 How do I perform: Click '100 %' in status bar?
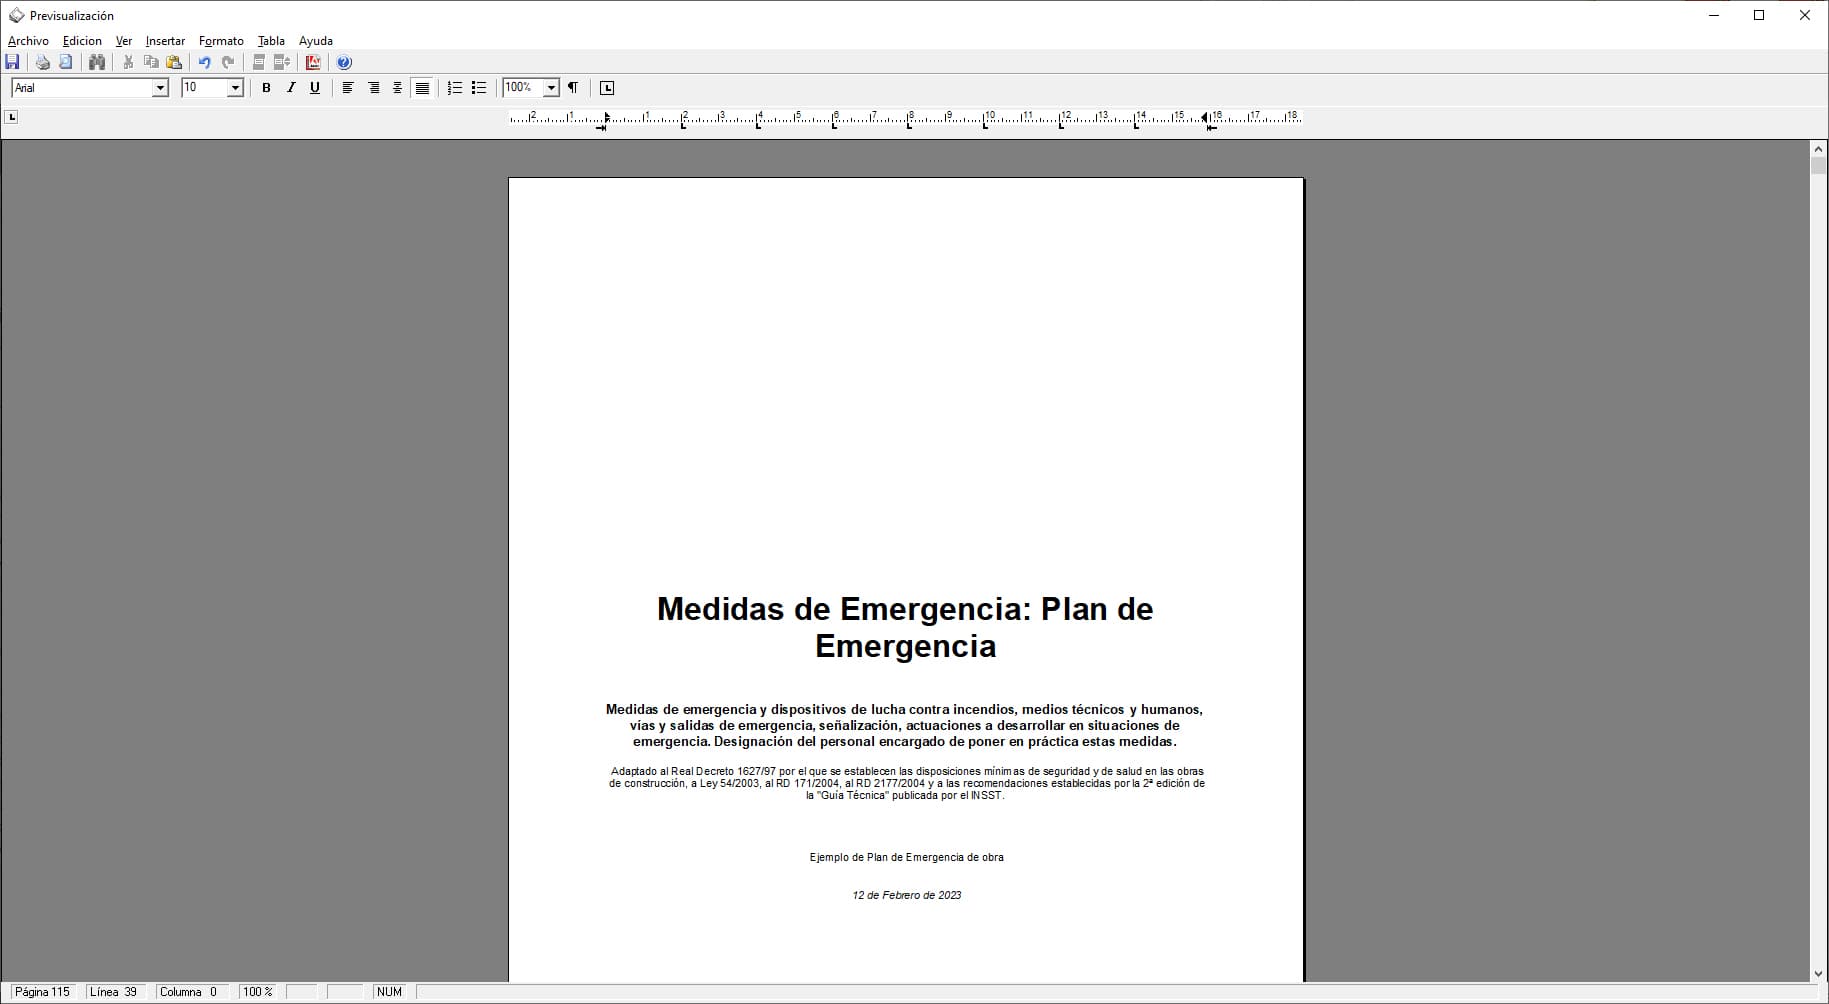click(258, 992)
